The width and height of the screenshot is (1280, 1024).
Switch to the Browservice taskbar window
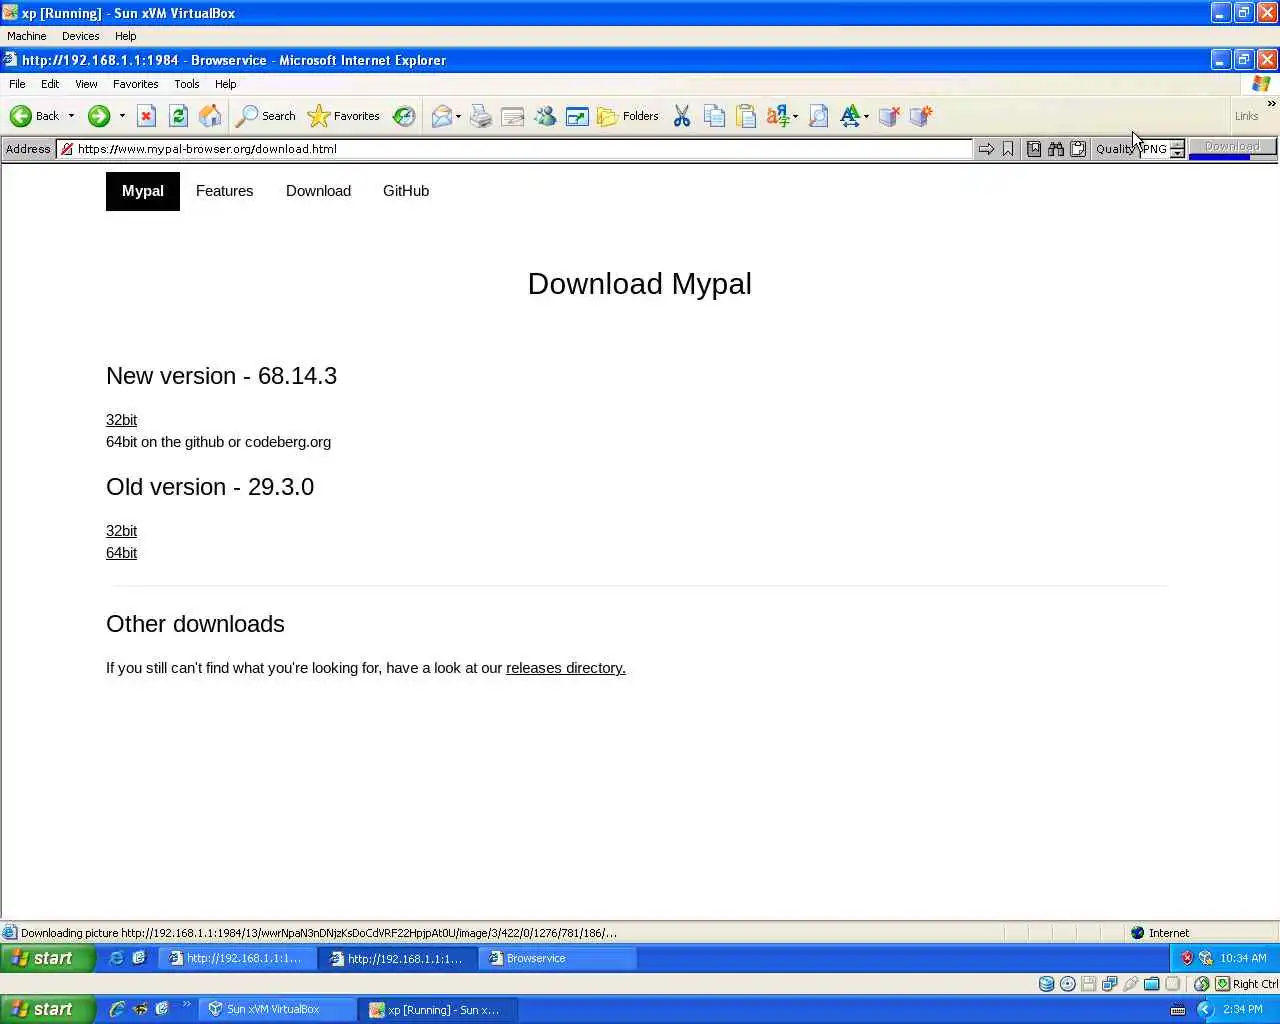[x=557, y=958]
